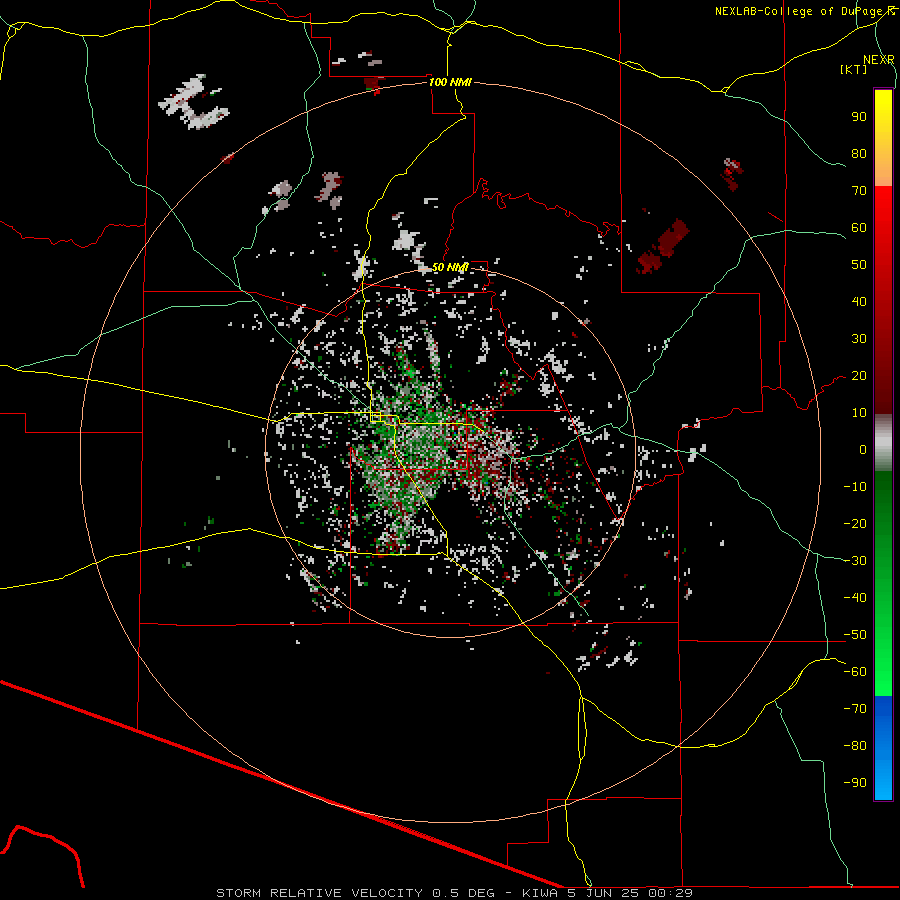This screenshot has height=900, width=900.
Task: Select the -60 knot scale label
Action: [x=855, y=672]
